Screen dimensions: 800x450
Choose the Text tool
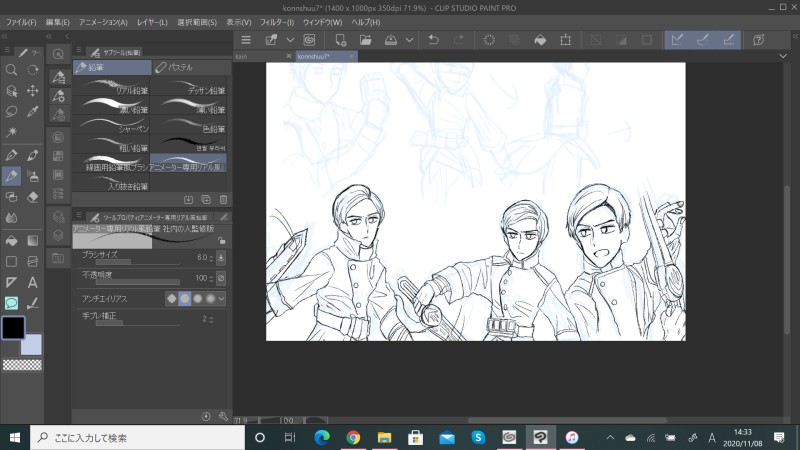pos(33,283)
